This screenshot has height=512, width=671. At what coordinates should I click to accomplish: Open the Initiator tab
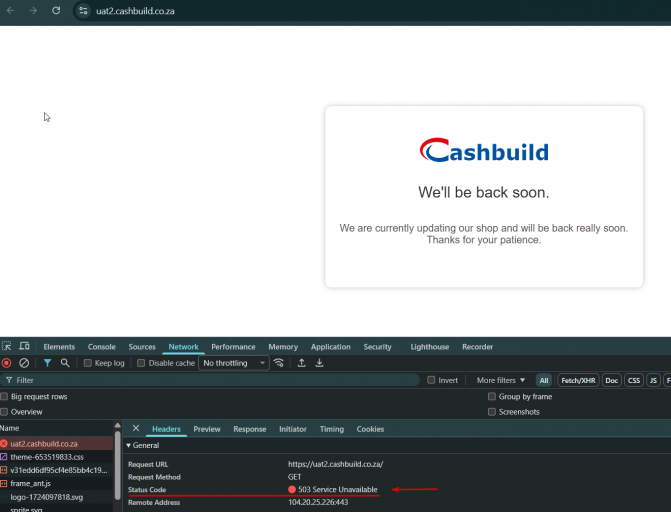coord(293,429)
